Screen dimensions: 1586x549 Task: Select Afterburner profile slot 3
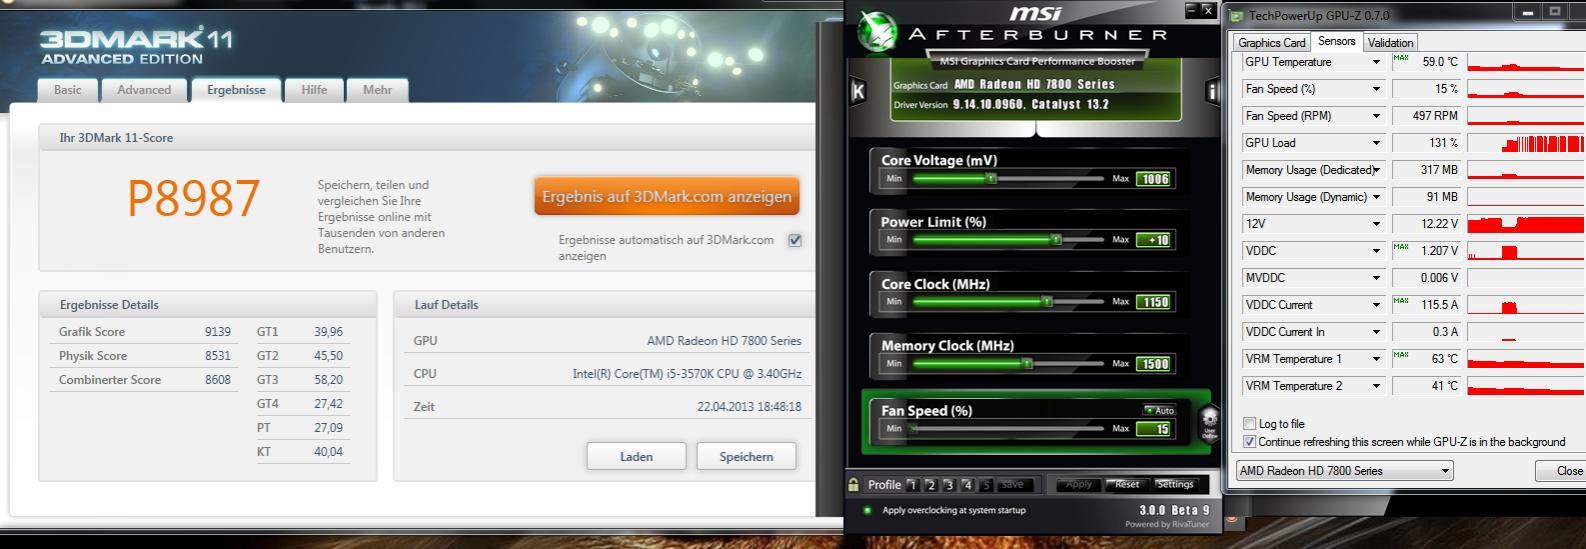949,485
